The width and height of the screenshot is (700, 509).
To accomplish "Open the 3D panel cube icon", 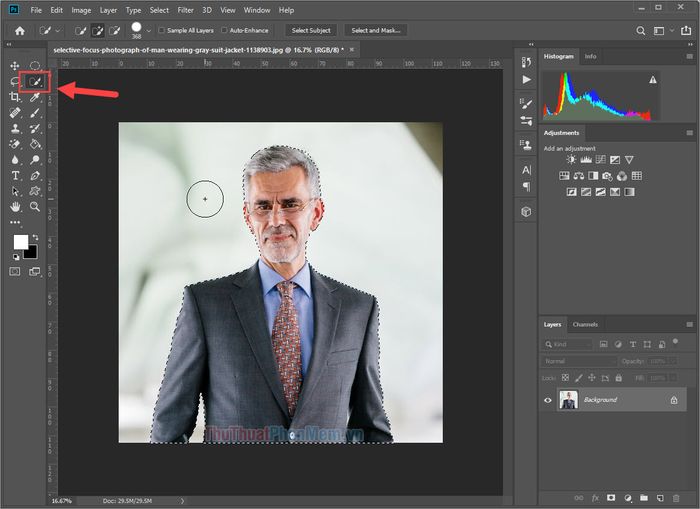I will [526, 212].
